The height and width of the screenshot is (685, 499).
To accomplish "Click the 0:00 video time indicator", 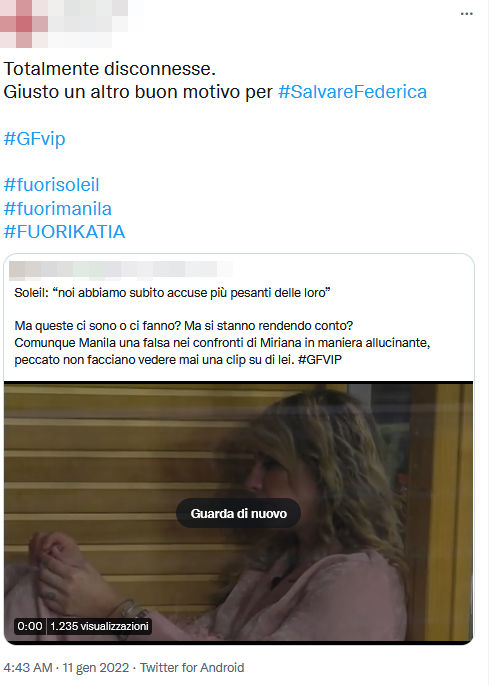I will click(30, 626).
